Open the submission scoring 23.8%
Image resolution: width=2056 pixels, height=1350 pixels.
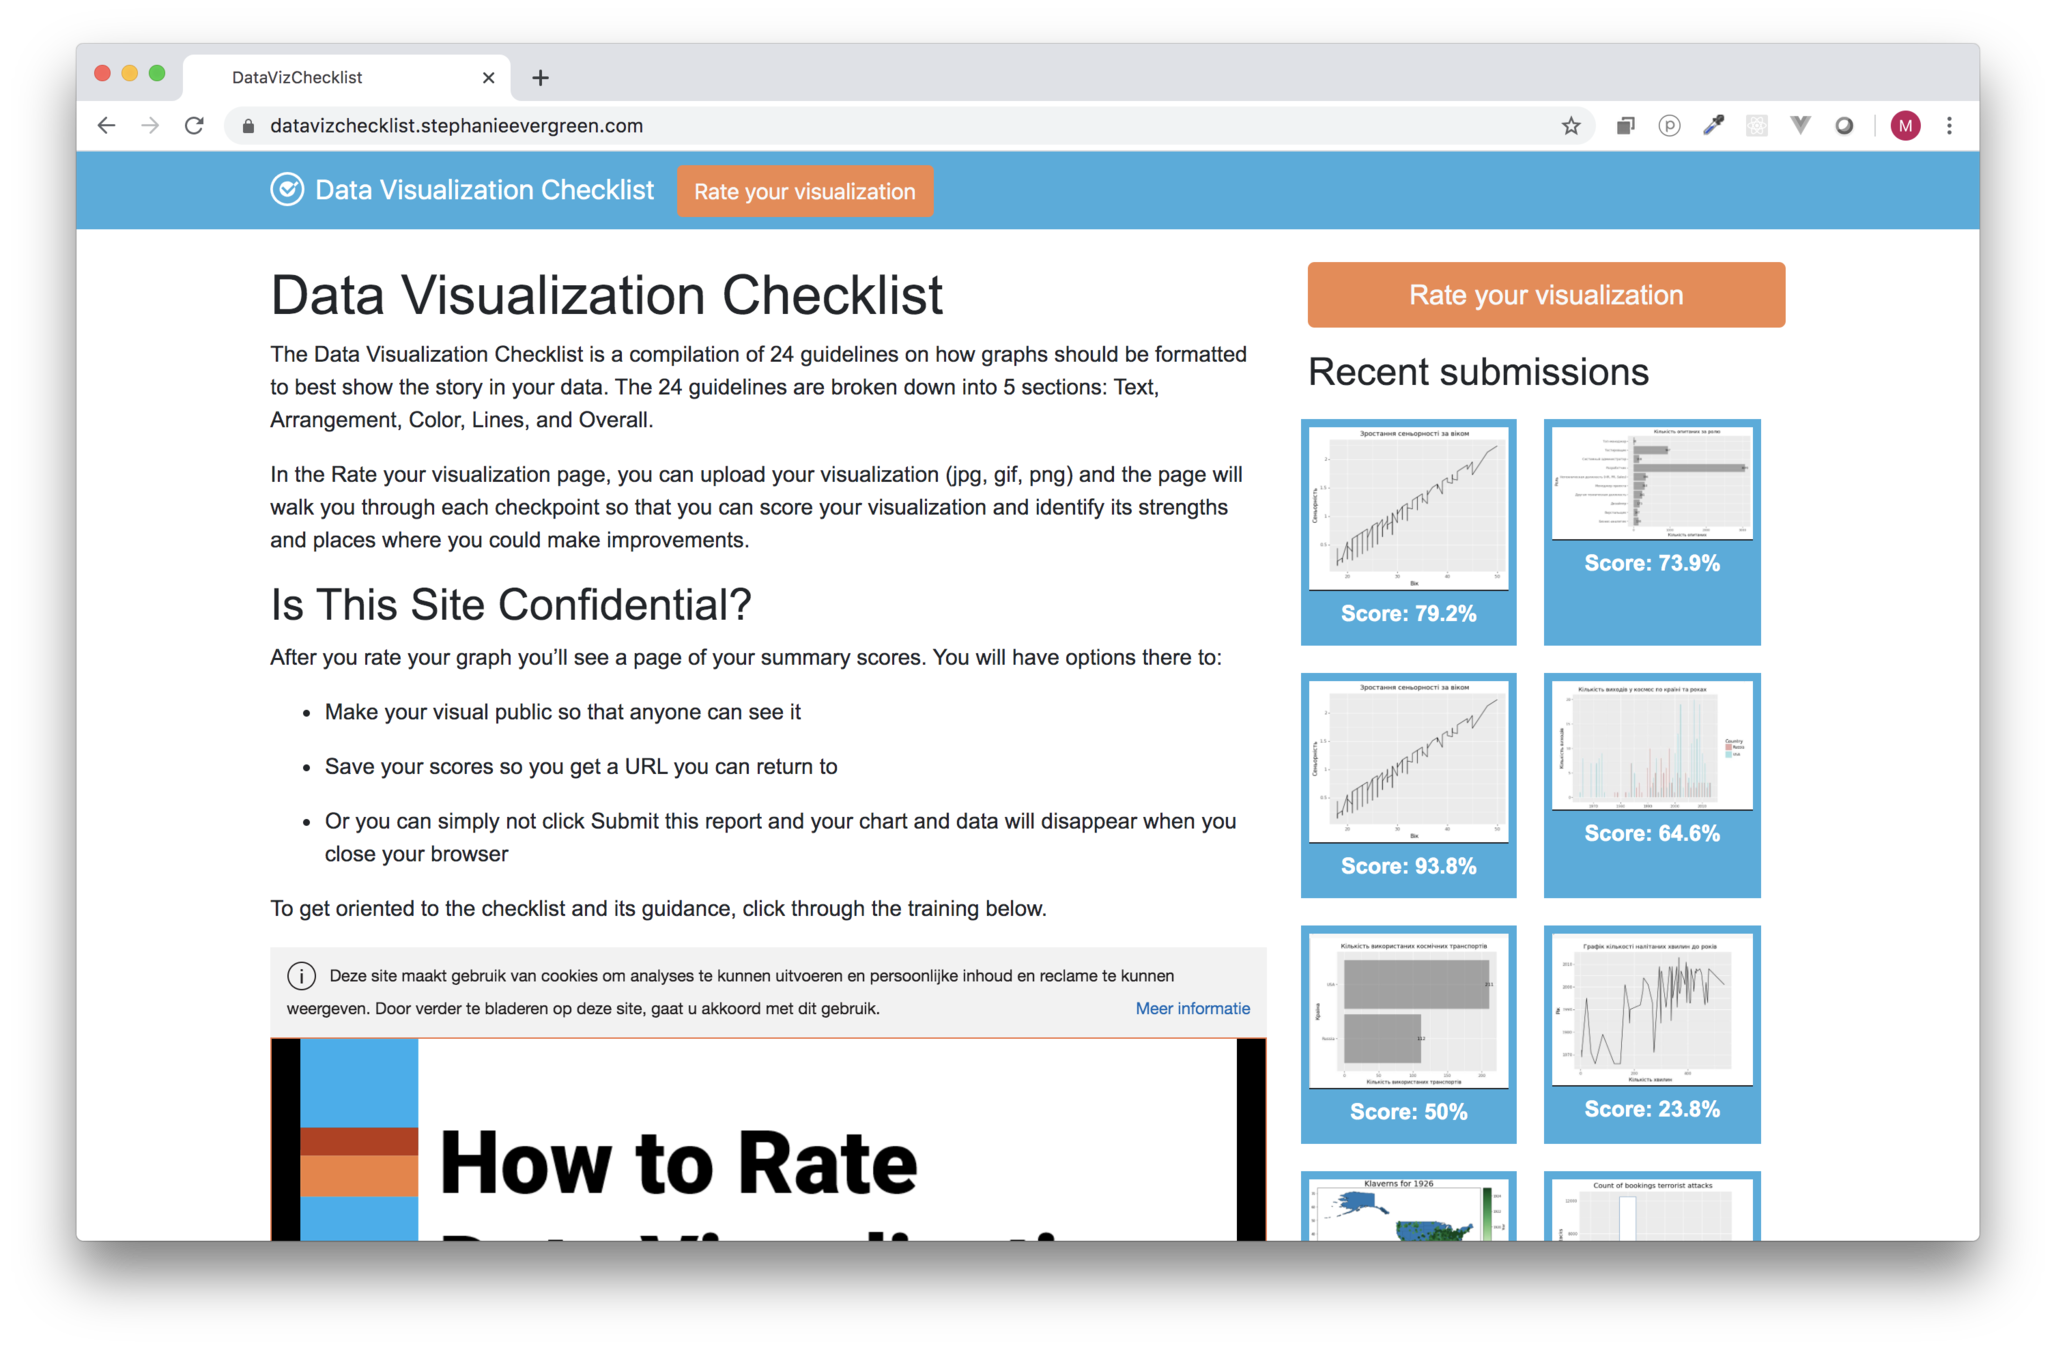1651,1033
